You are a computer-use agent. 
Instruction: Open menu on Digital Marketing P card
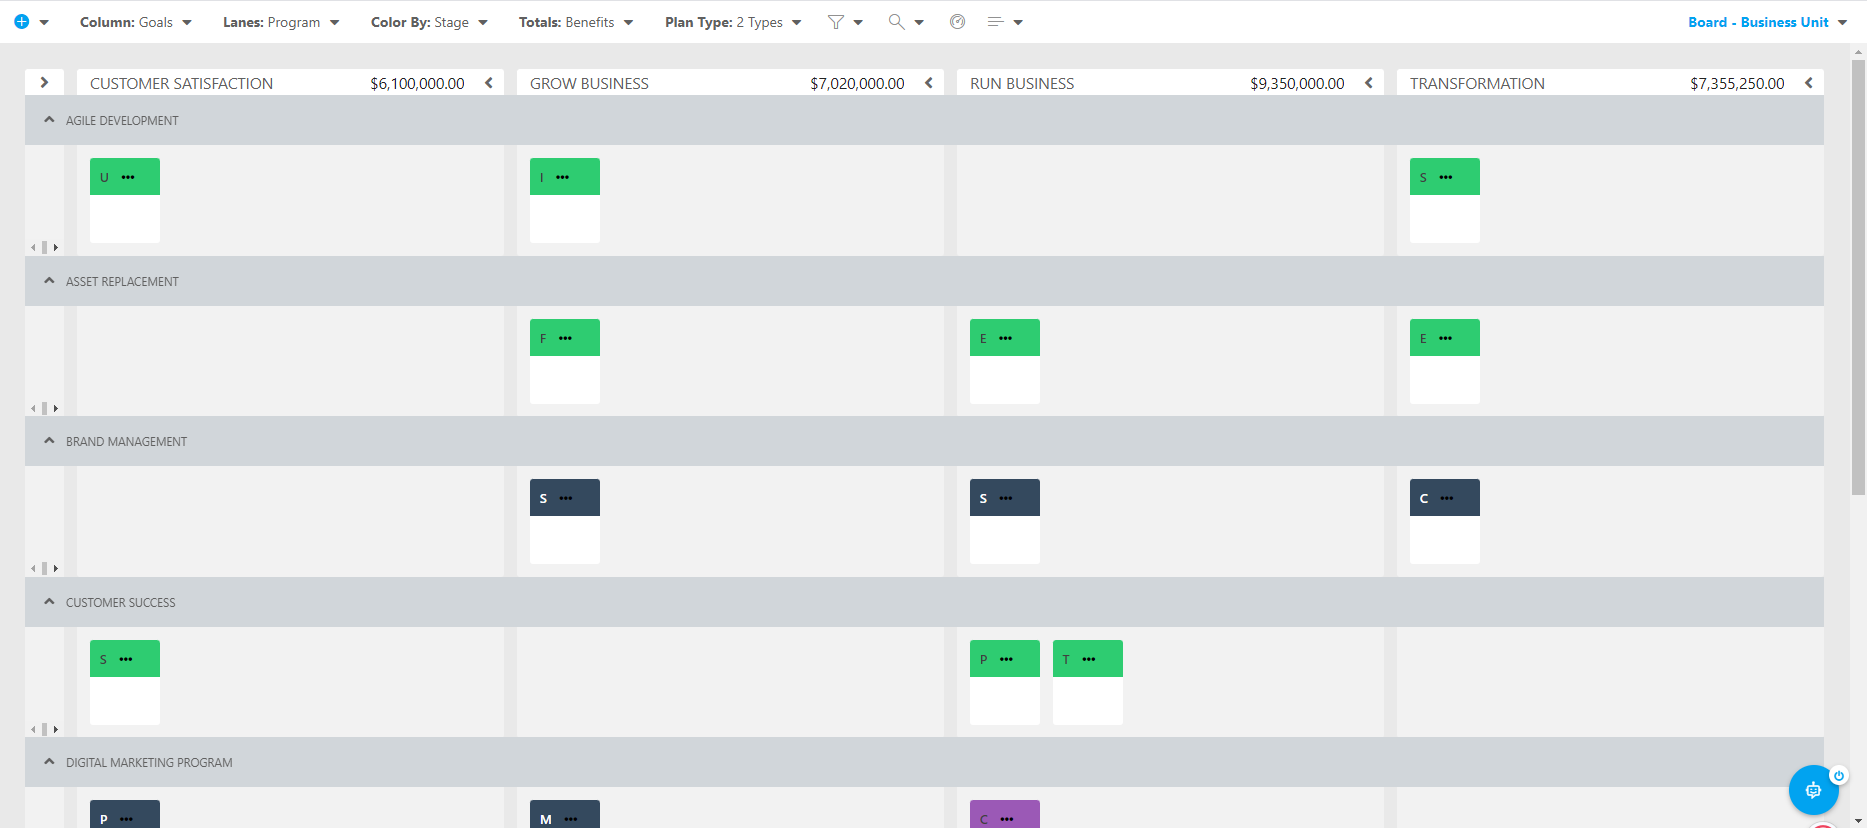[x=126, y=819]
